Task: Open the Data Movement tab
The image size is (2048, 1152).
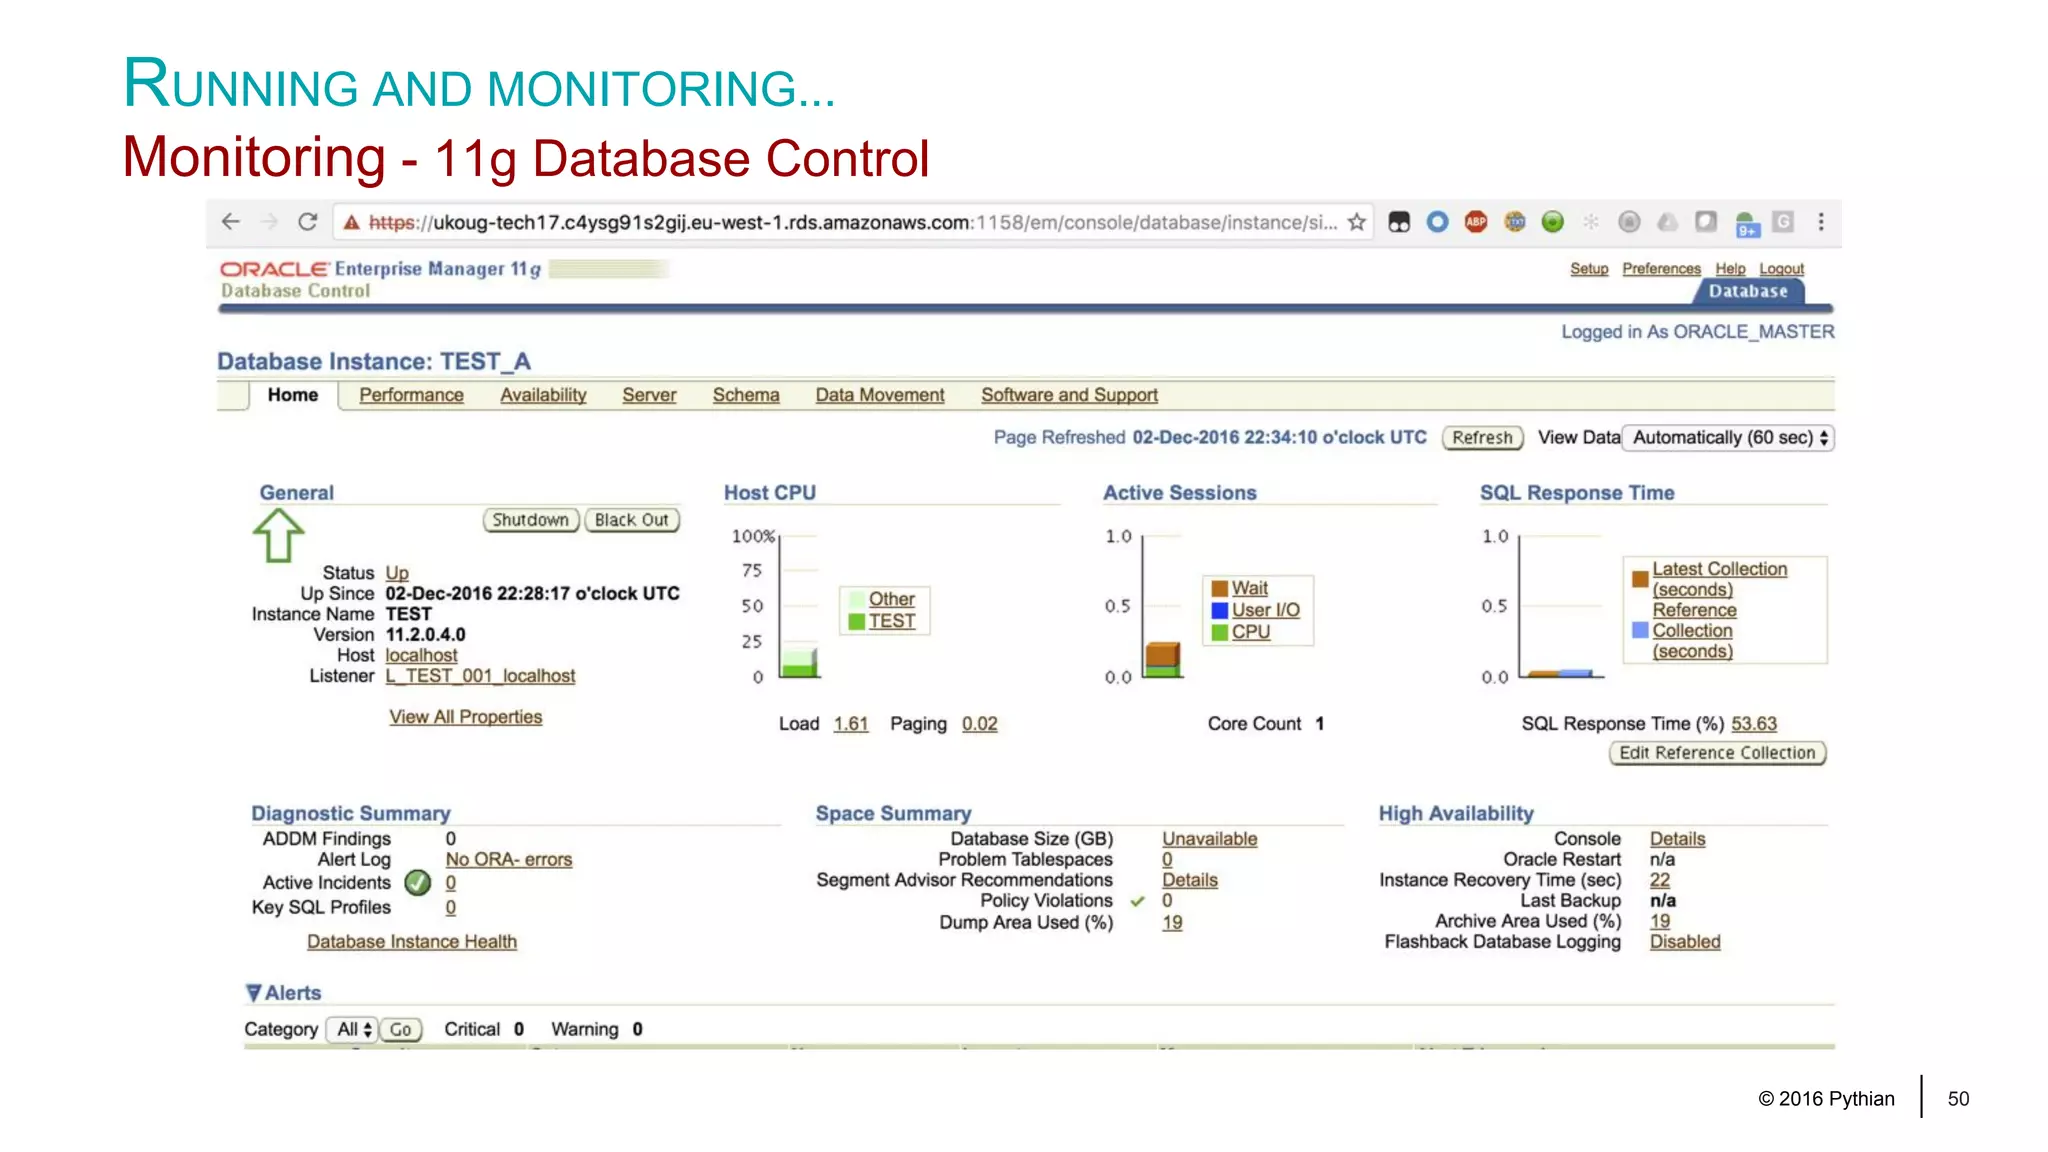Action: tap(880, 395)
